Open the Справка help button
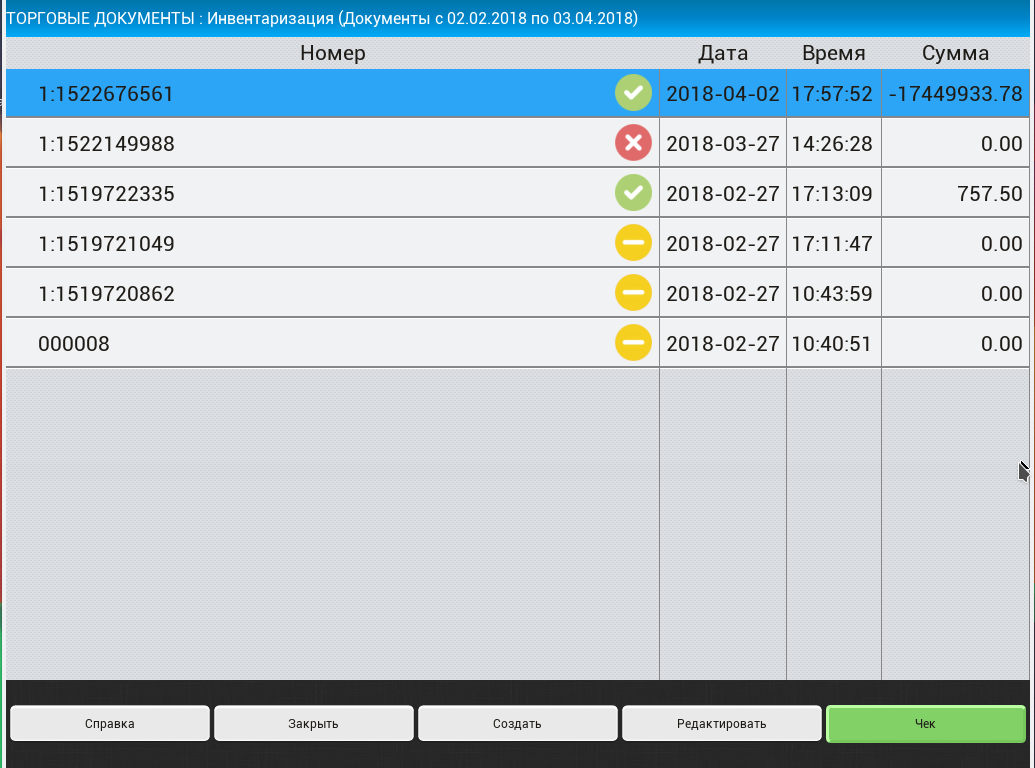The image size is (1035, 768). coord(110,724)
